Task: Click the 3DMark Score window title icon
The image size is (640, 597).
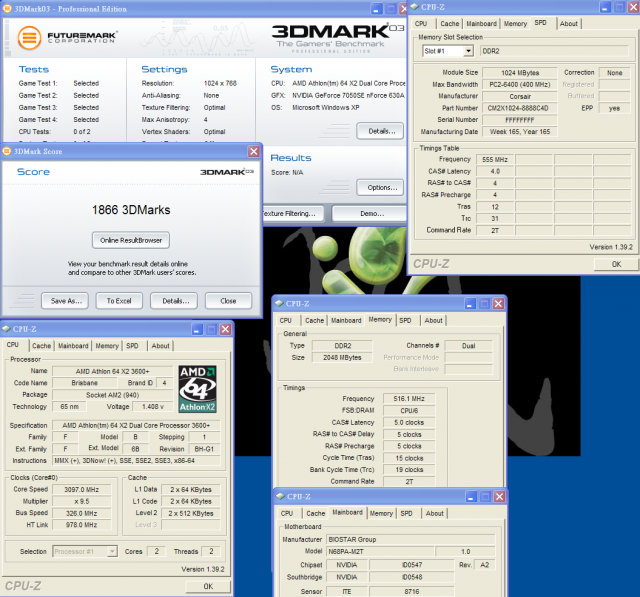Action: tap(7, 151)
